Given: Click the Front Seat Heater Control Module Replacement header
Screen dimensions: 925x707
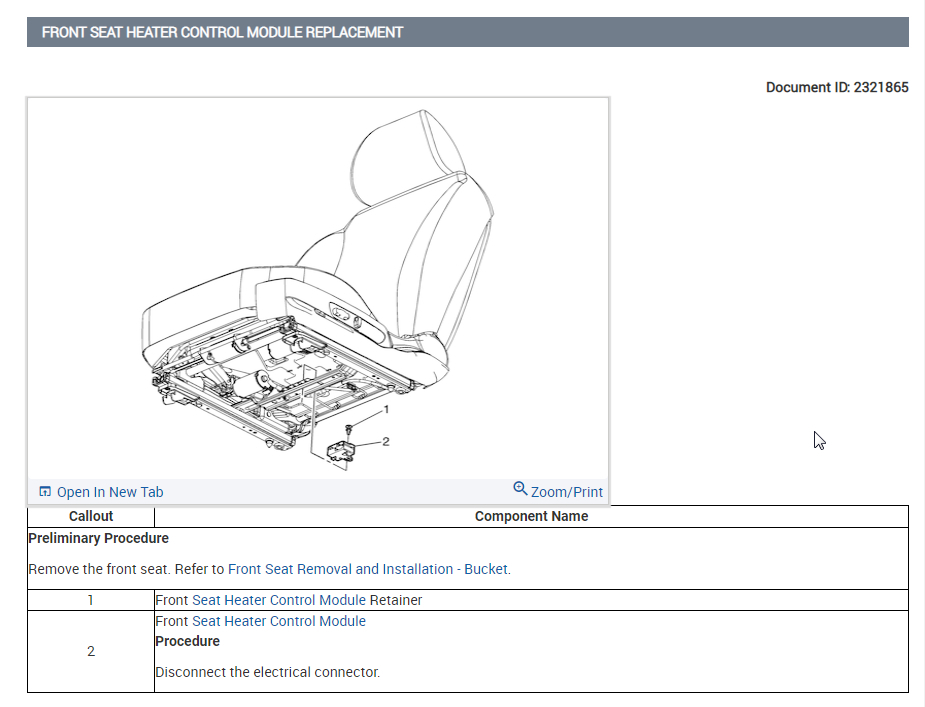Looking at the screenshot, I should pos(468,32).
